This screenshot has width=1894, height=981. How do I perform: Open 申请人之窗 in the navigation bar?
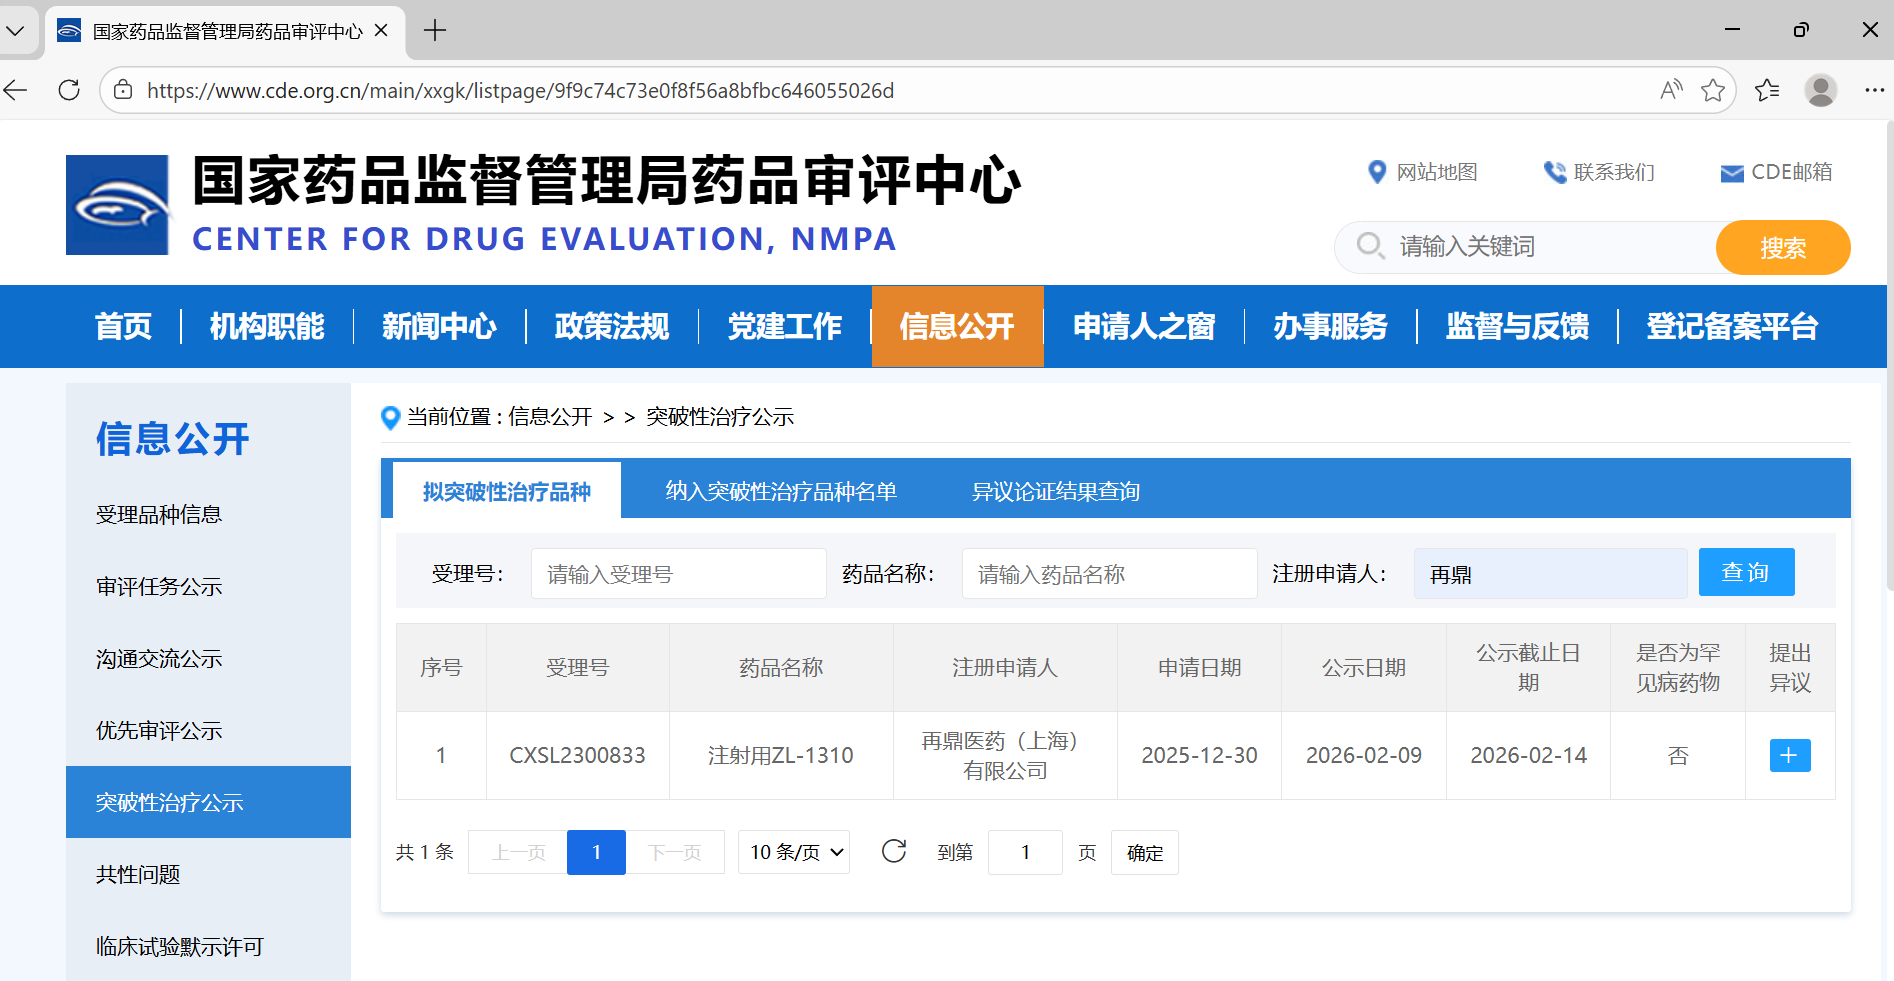coord(1143,326)
